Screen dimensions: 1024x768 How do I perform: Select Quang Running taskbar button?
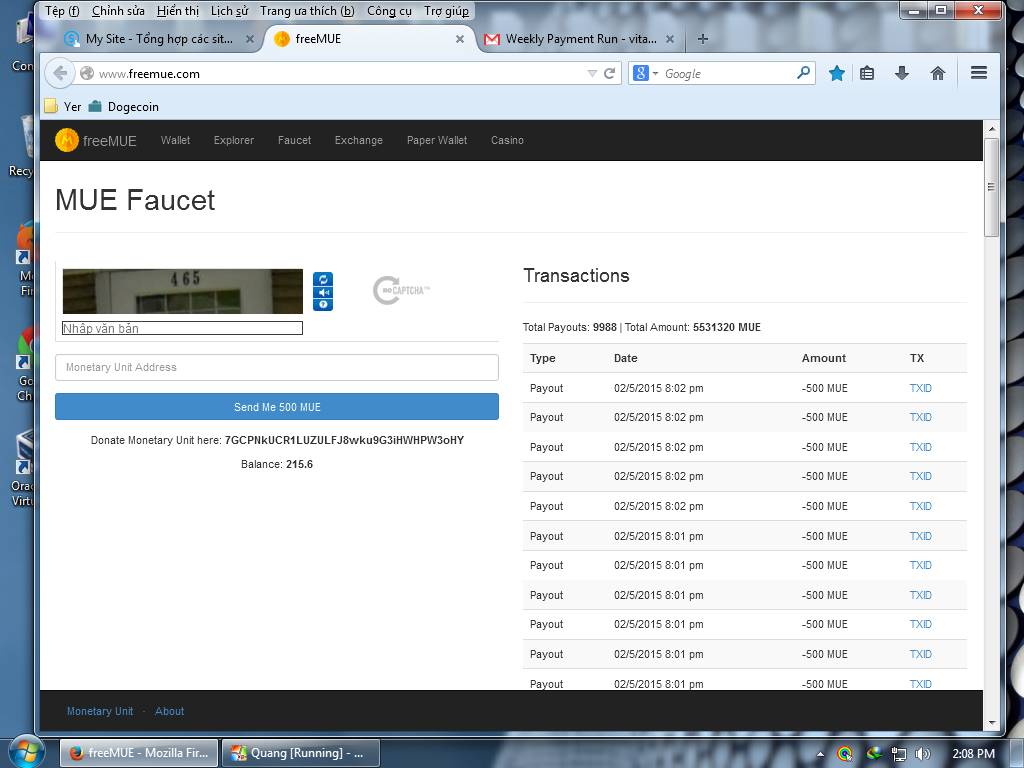pos(300,753)
